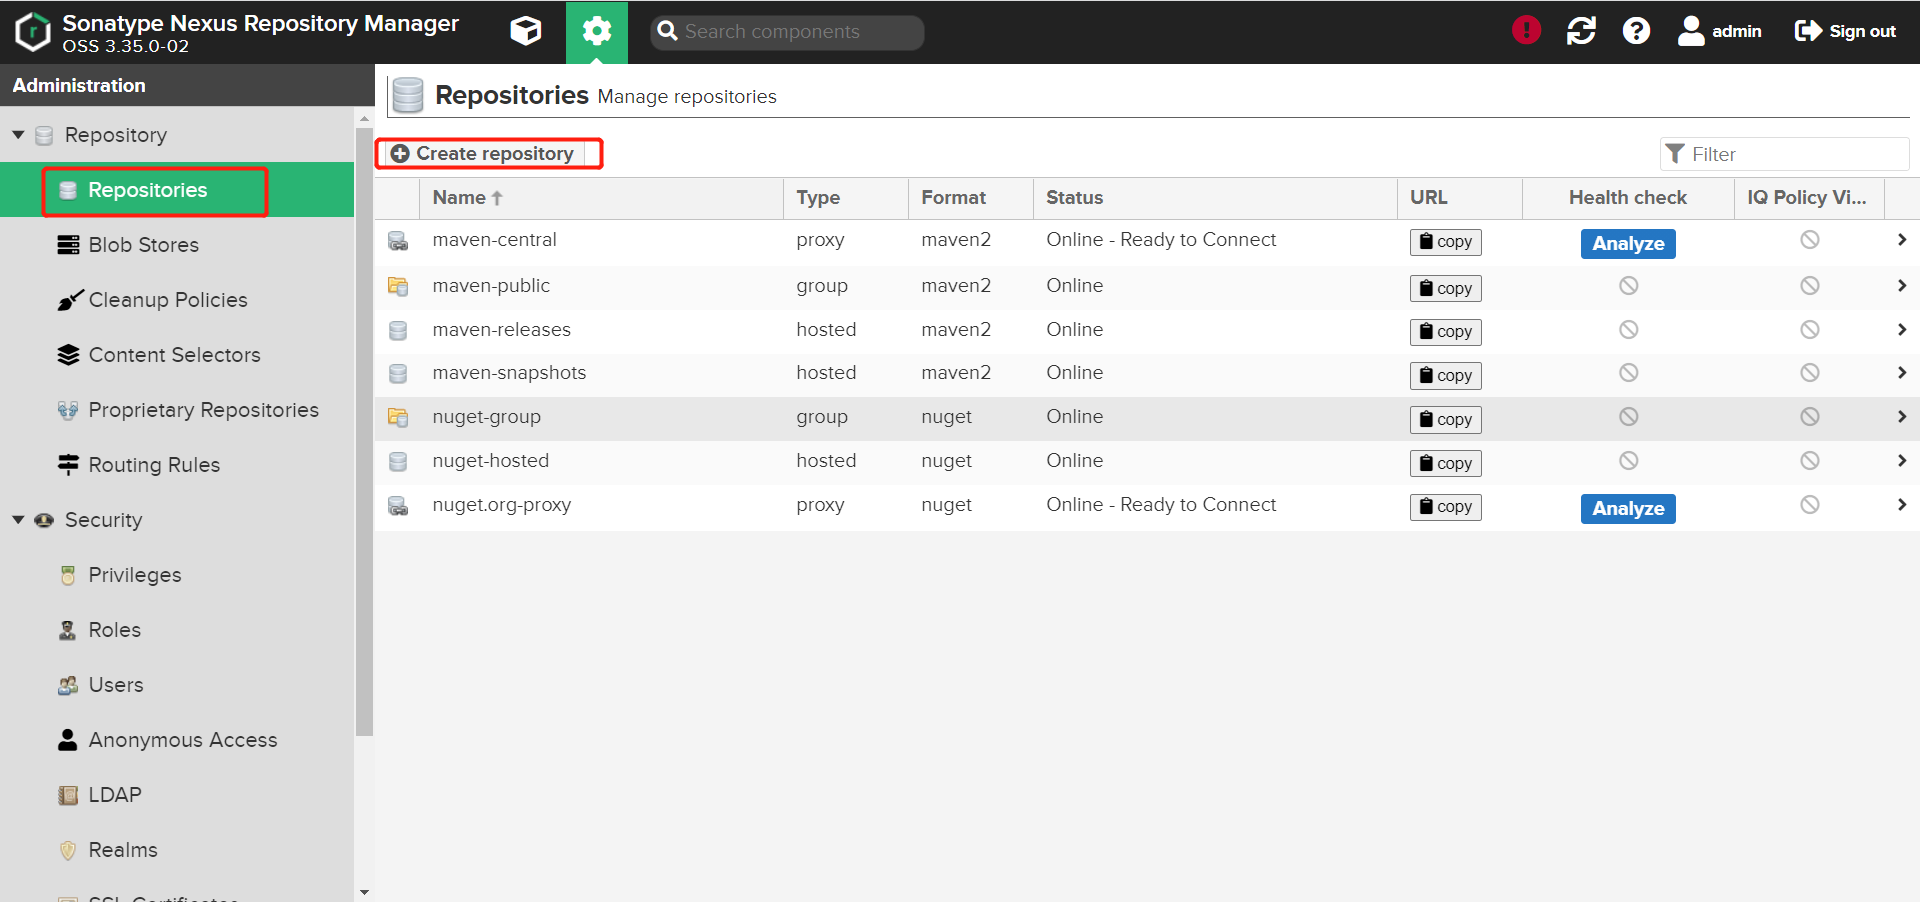1920x902 pixels.
Task: Expand the maven-releases row chevron
Action: 1901,330
